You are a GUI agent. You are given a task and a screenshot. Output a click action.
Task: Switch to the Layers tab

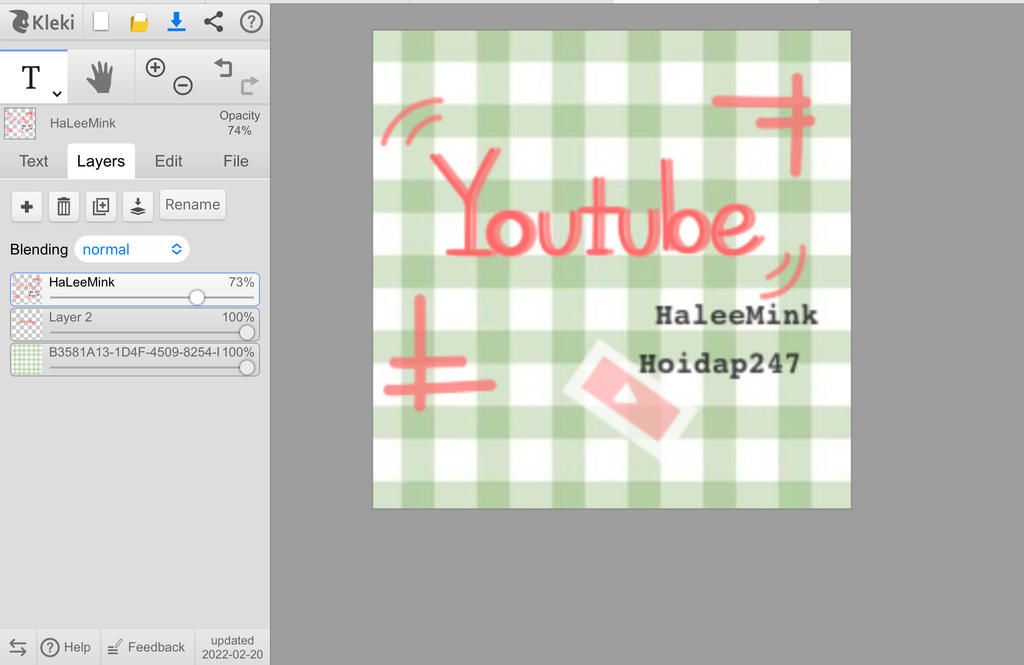tap(101, 161)
